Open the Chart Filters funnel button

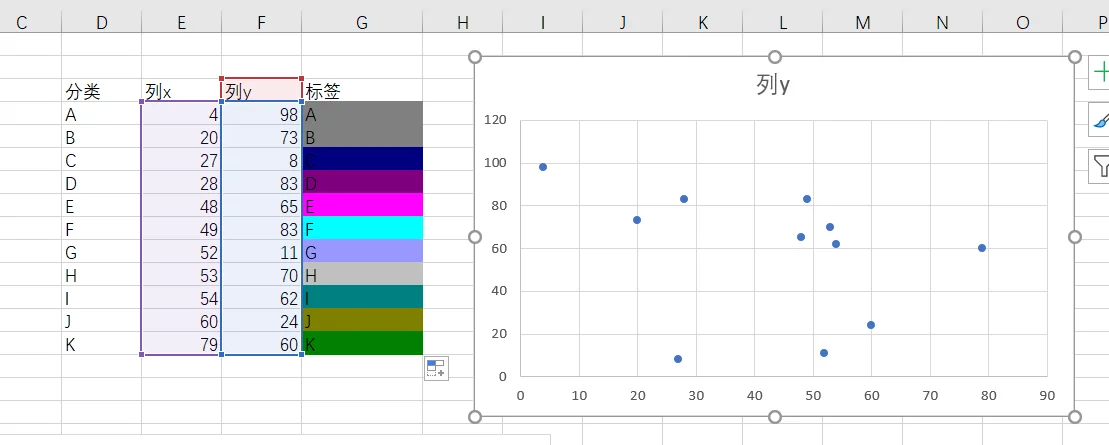1100,166
